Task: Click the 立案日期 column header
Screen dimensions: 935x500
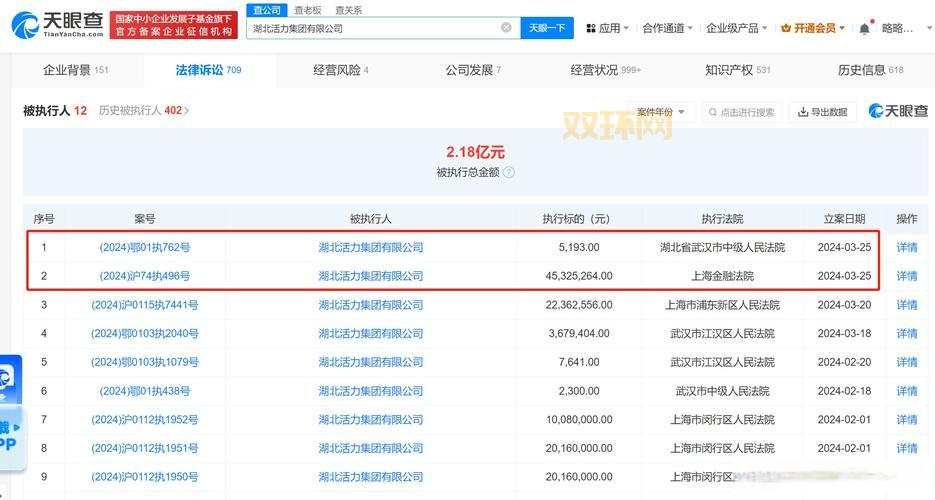Action: tap(844, 219)
